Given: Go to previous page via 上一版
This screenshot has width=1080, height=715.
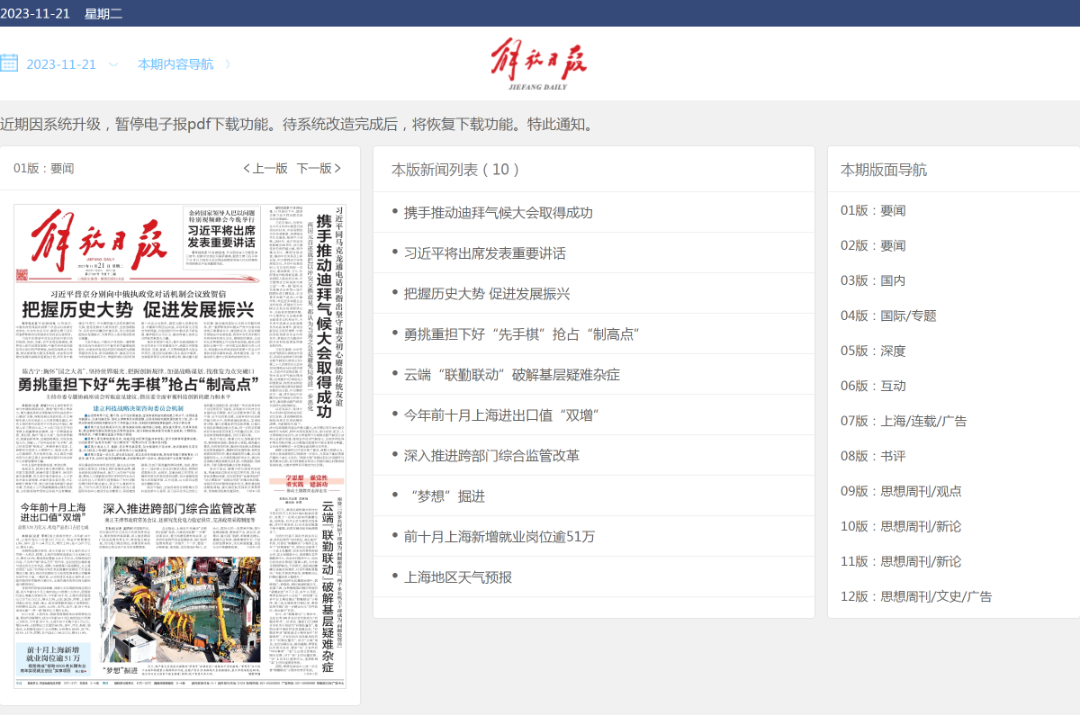Looking at the screenshot, I should click(x=265, y=168).
